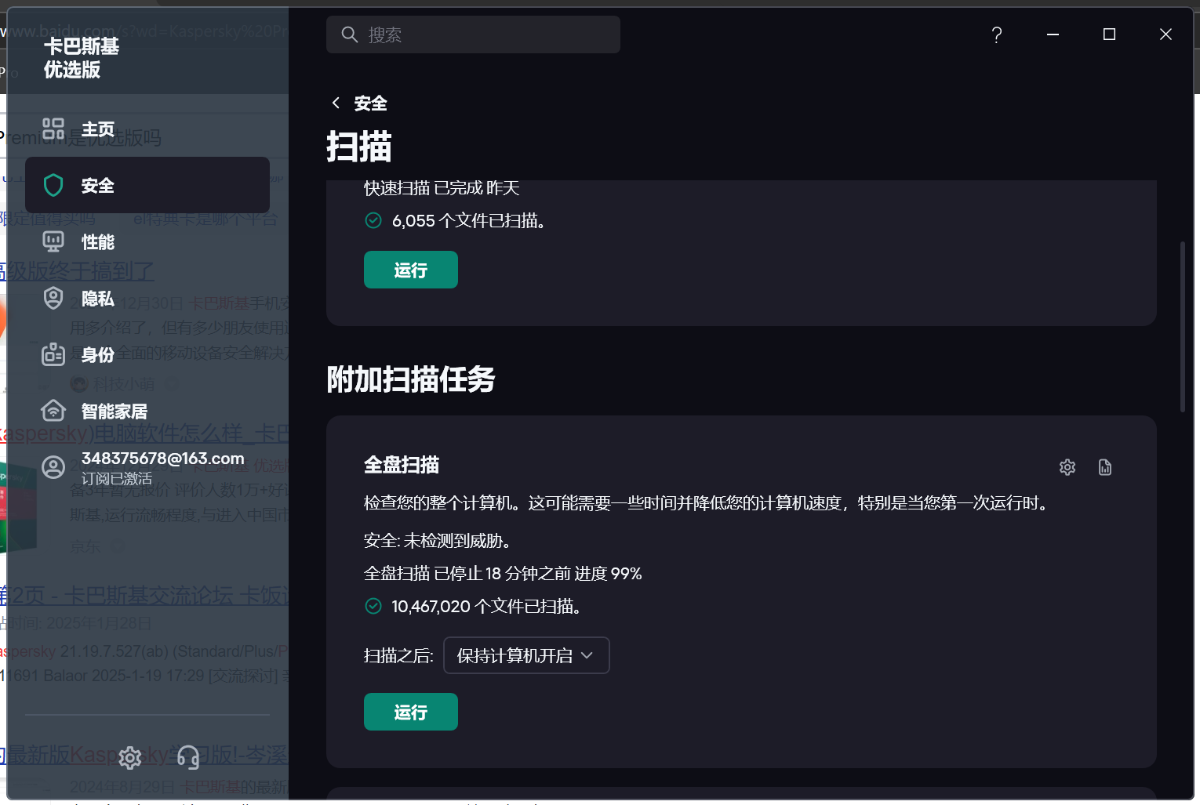Click the 附加扫描任务 section heading
1200x805 pixels.
point(411,379)
